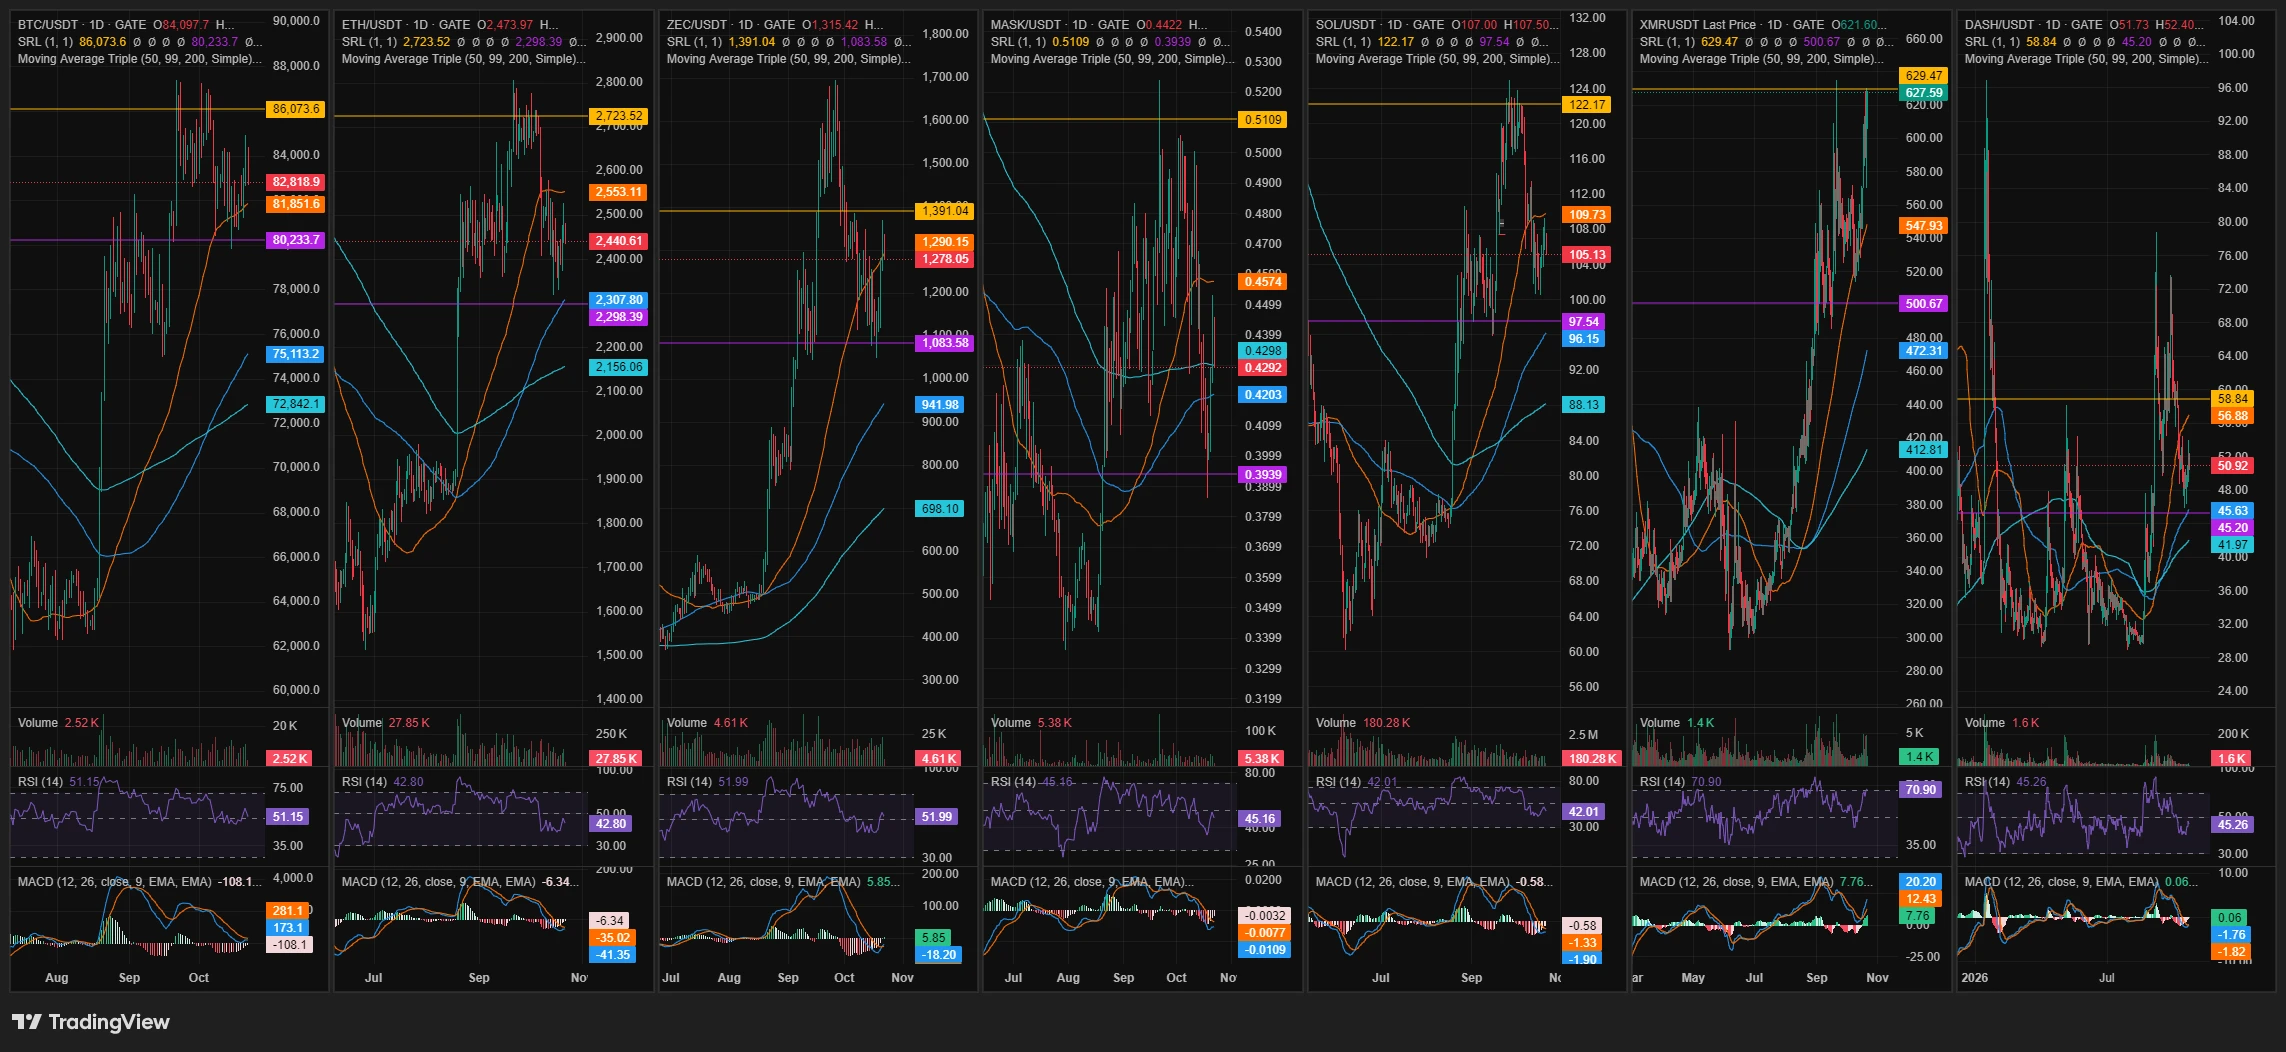Click the orange 86,073.6 SRL price label
Screen dimensions: 2286x1052
coord(296,109)
